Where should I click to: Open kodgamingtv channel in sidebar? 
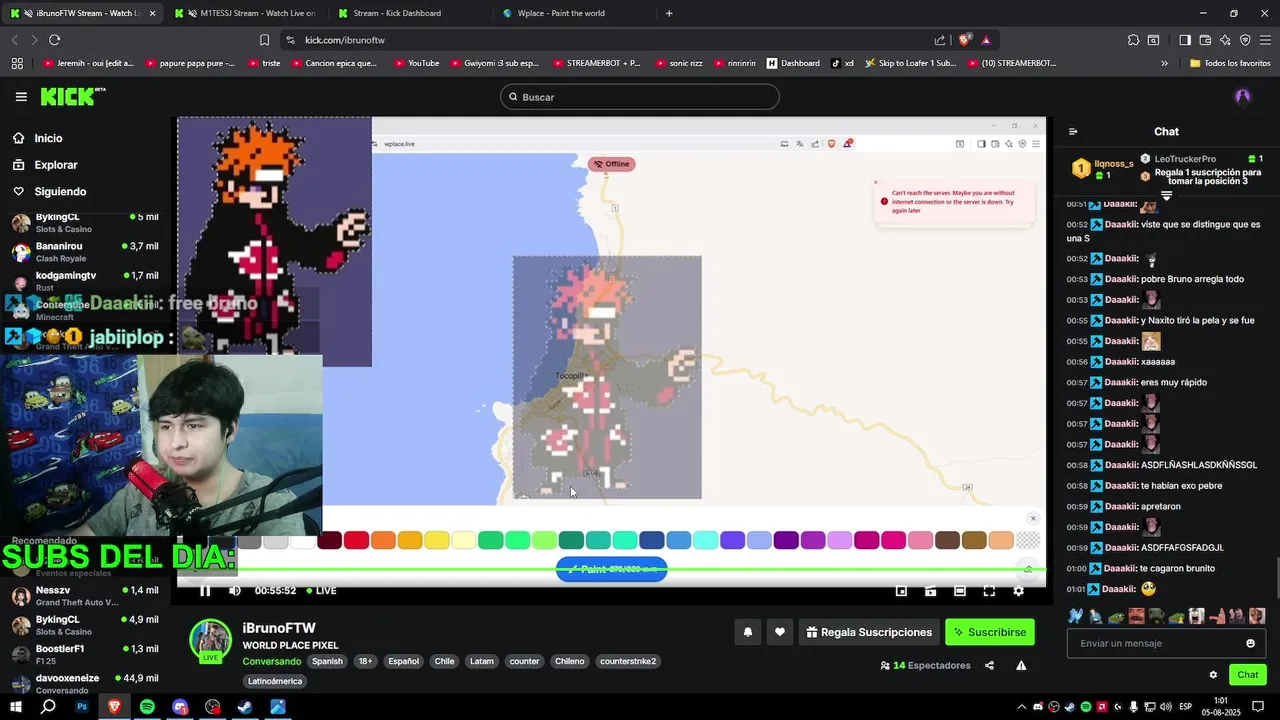(85, 280)
